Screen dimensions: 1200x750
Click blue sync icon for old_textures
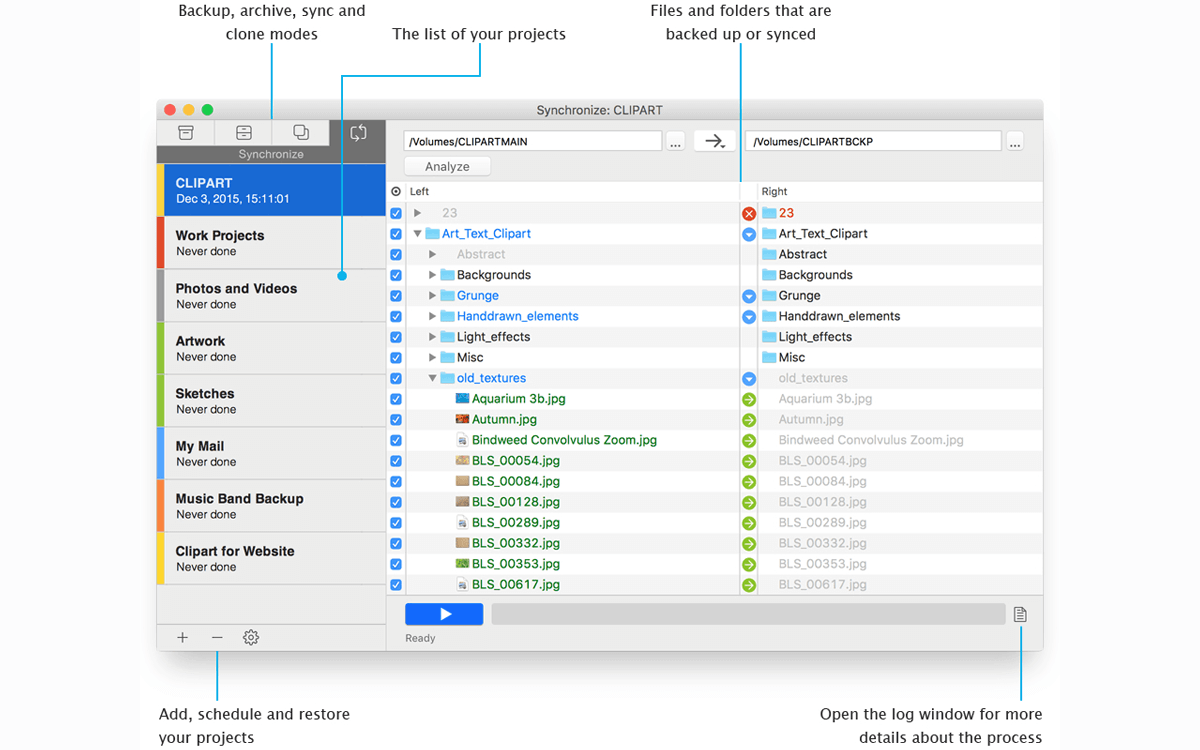749,379
